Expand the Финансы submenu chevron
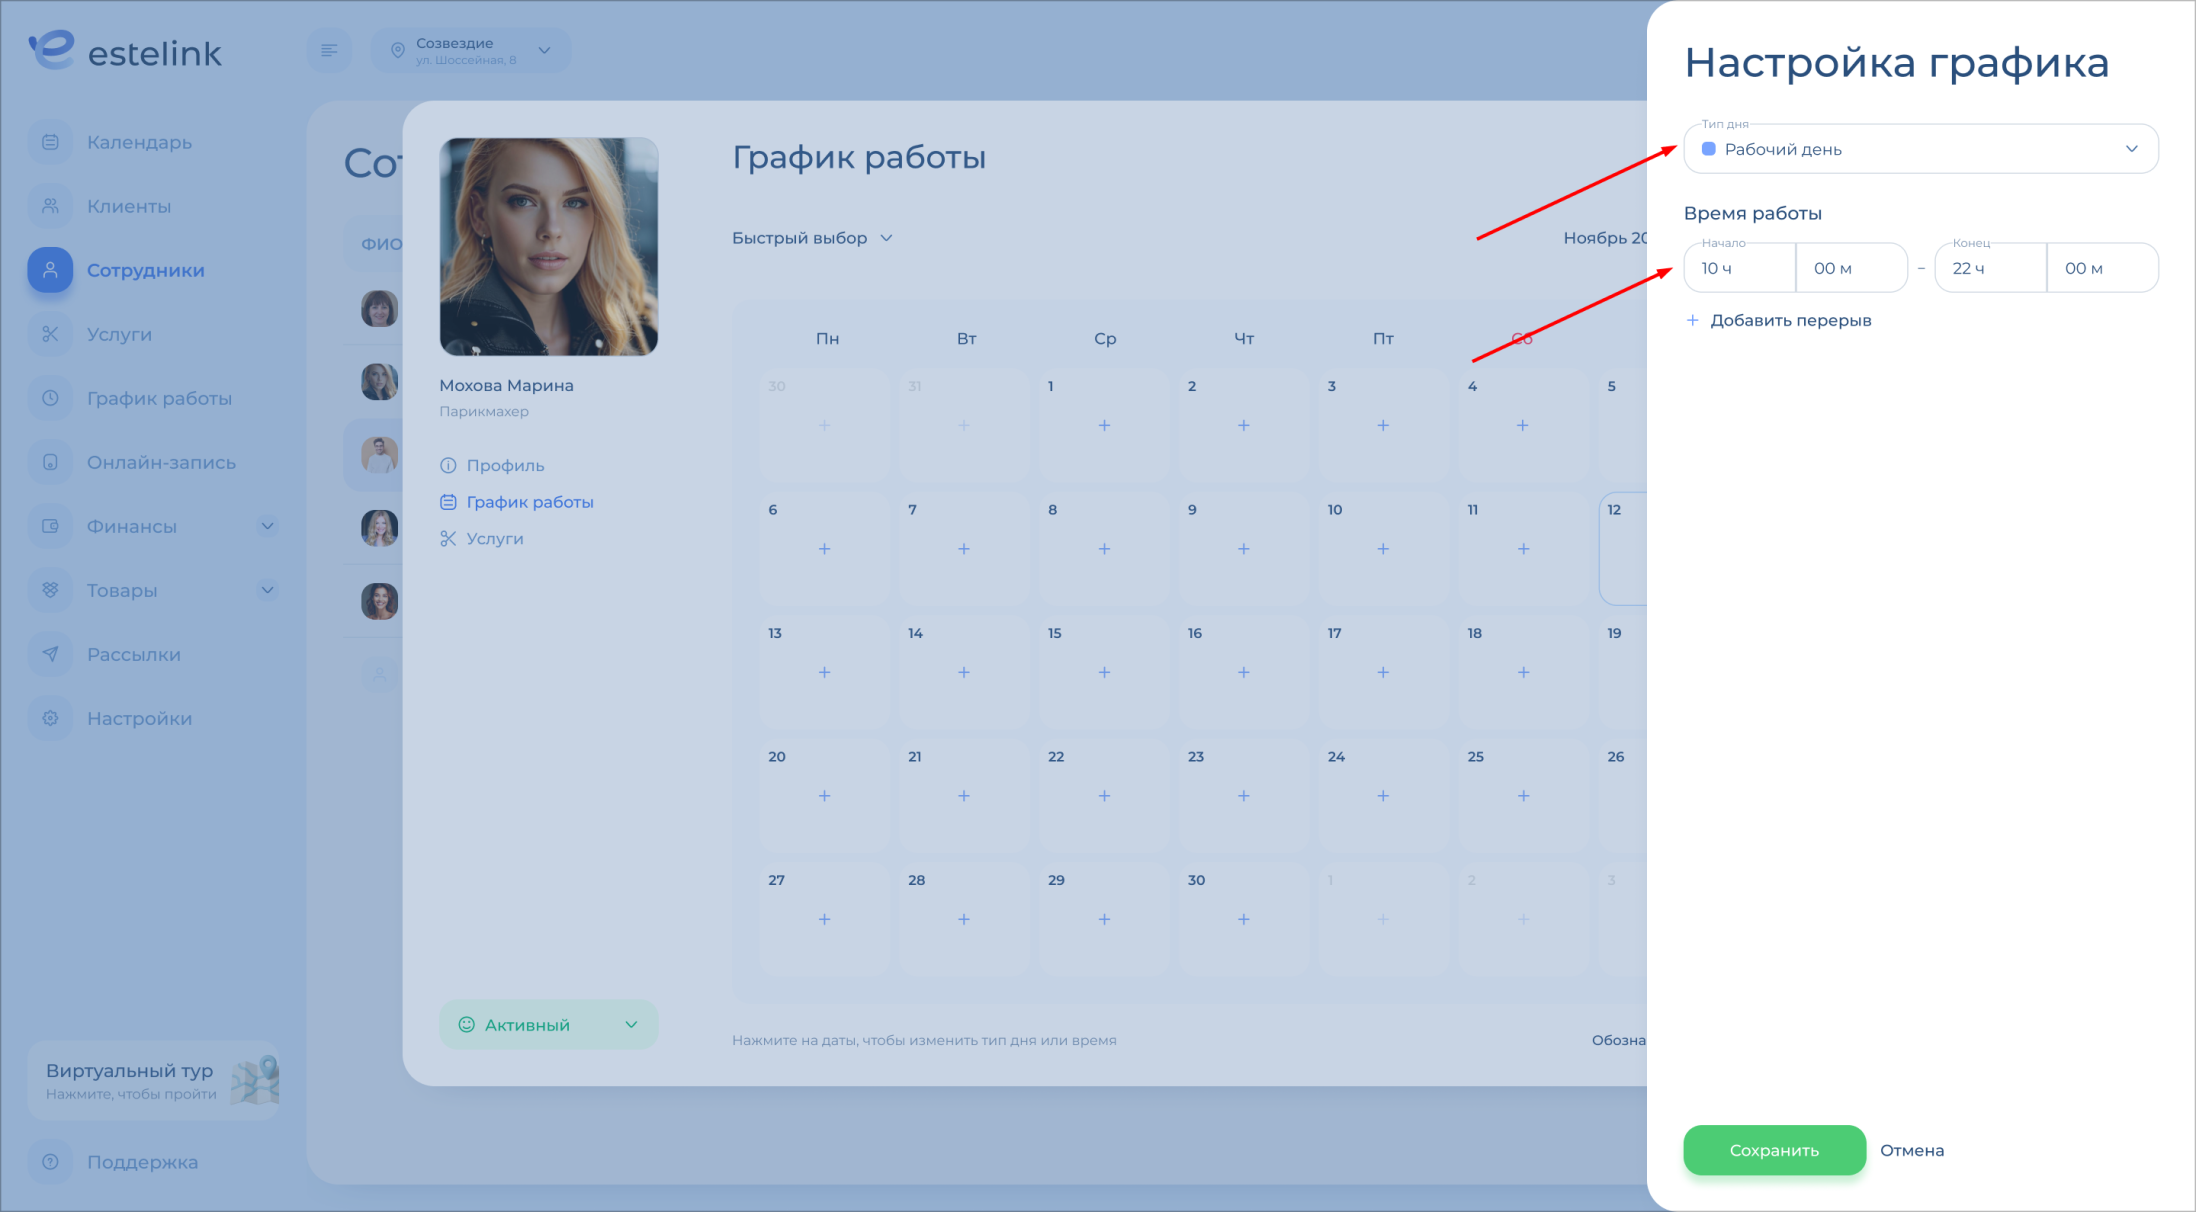The width and height of the screenshot is (2196, 1212). (x=268, y=526)
